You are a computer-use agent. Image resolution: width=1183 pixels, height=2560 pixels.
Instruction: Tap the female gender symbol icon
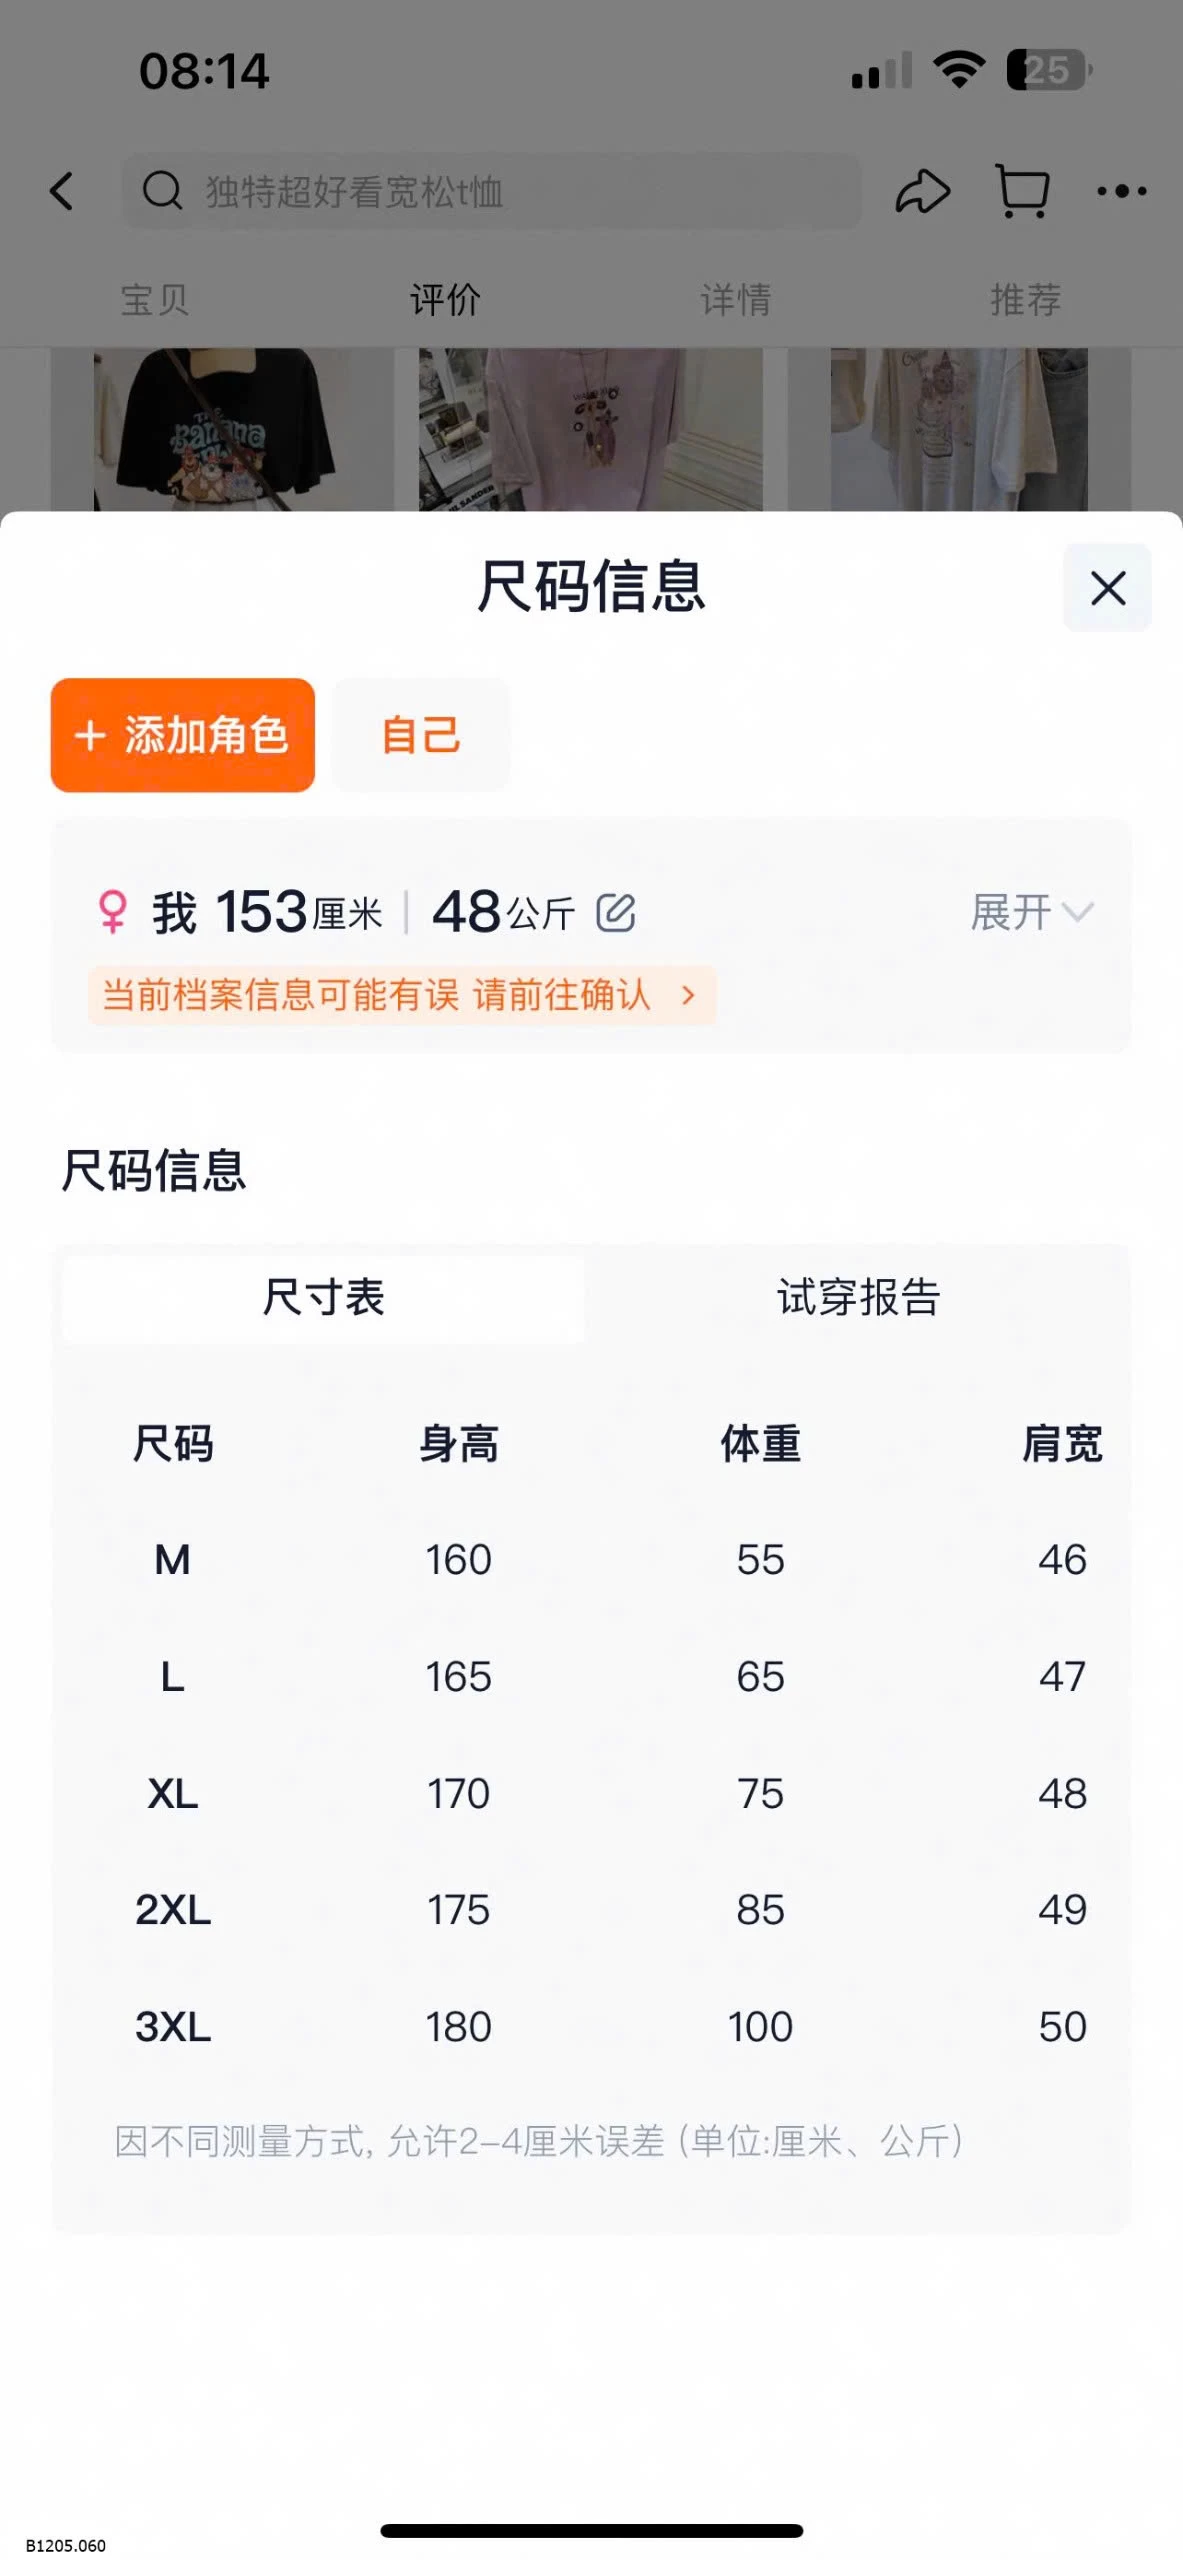113,912
